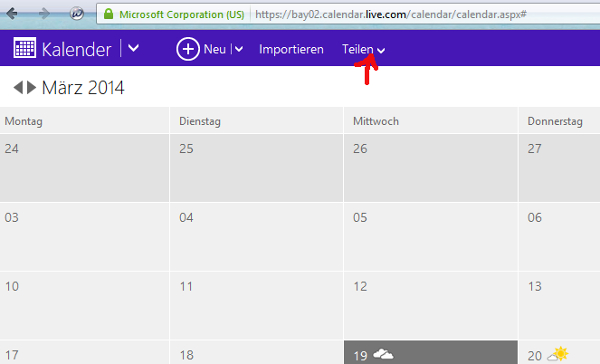Click the Dienstag column header
This screenshot has width=600, height=364.
pyautogui.click(x=256, y=121)
